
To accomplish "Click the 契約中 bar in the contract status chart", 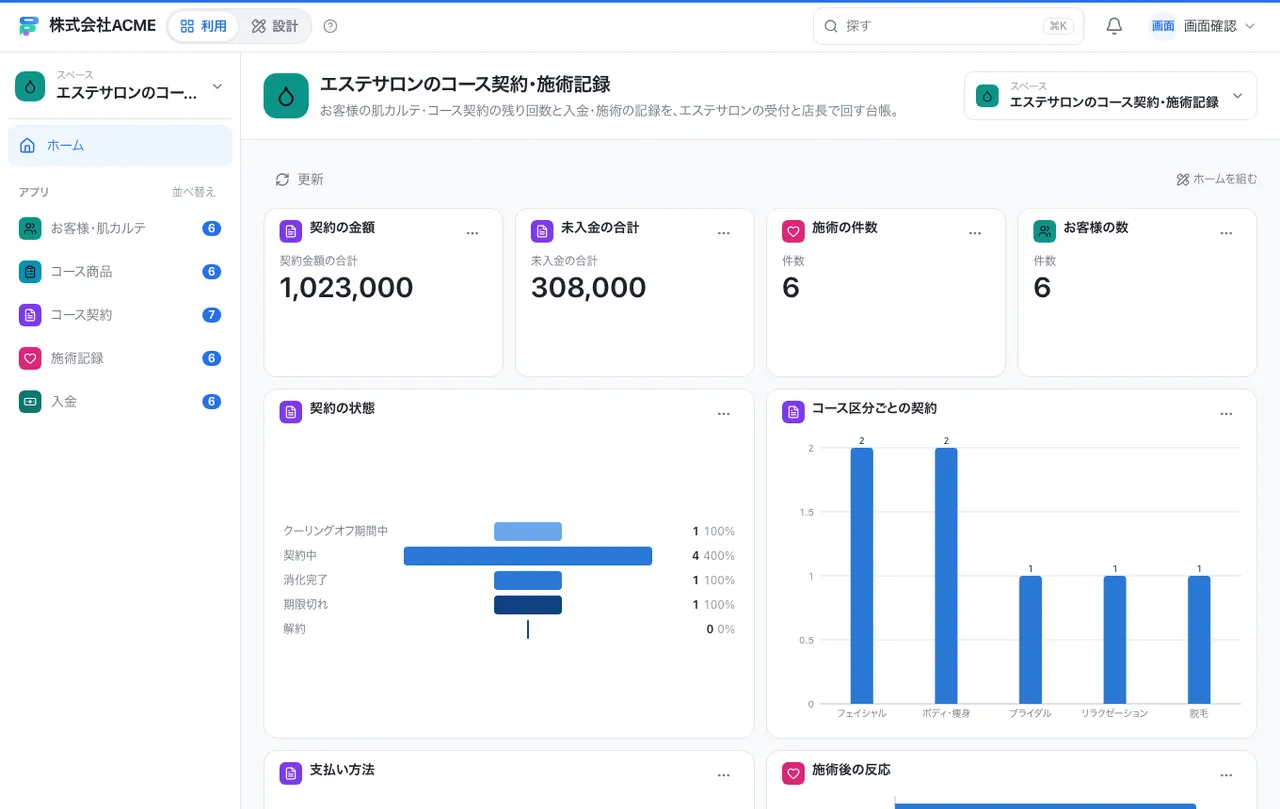I will point(528,556).
